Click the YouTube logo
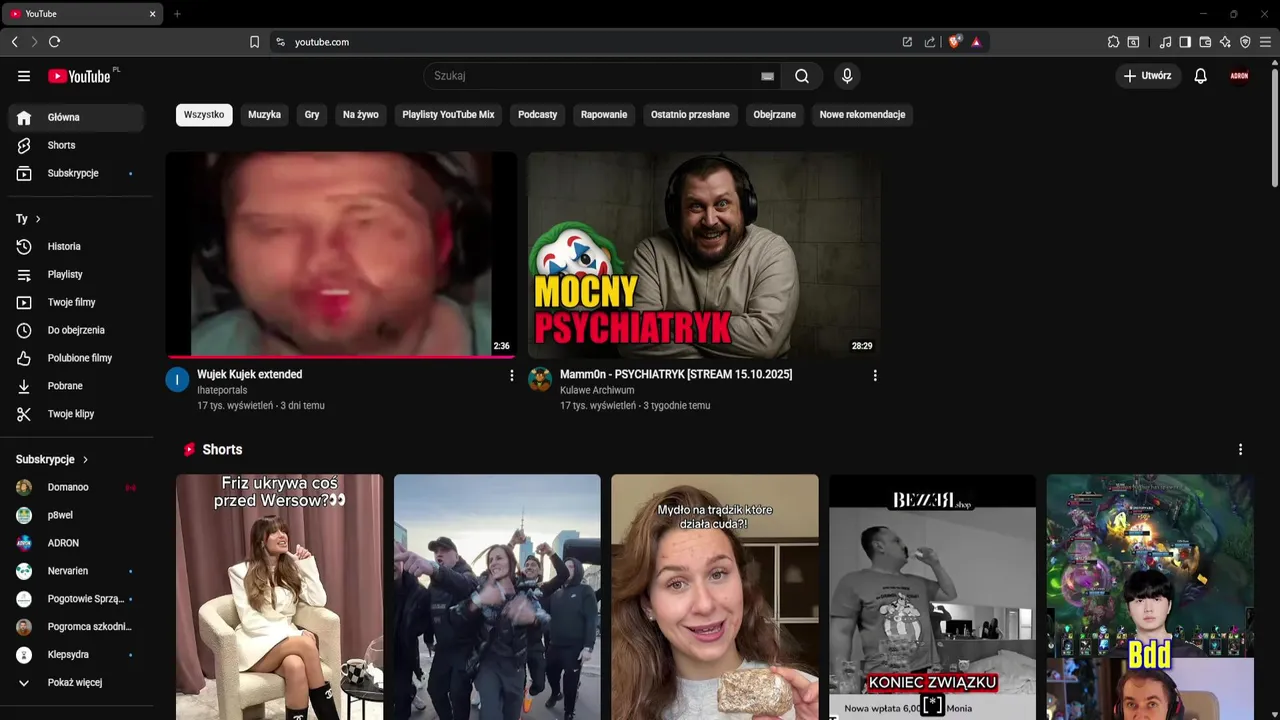 [x=79, y=76]
